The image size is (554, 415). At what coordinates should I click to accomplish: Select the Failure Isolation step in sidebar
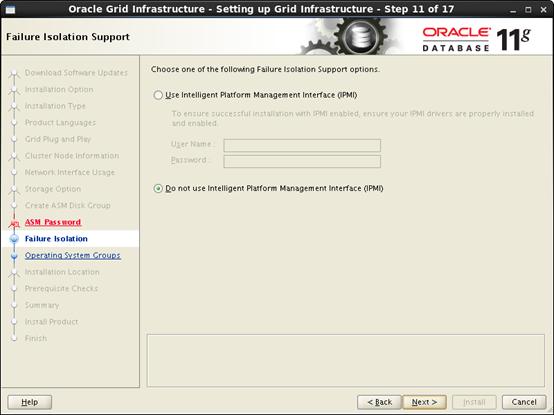56,239
